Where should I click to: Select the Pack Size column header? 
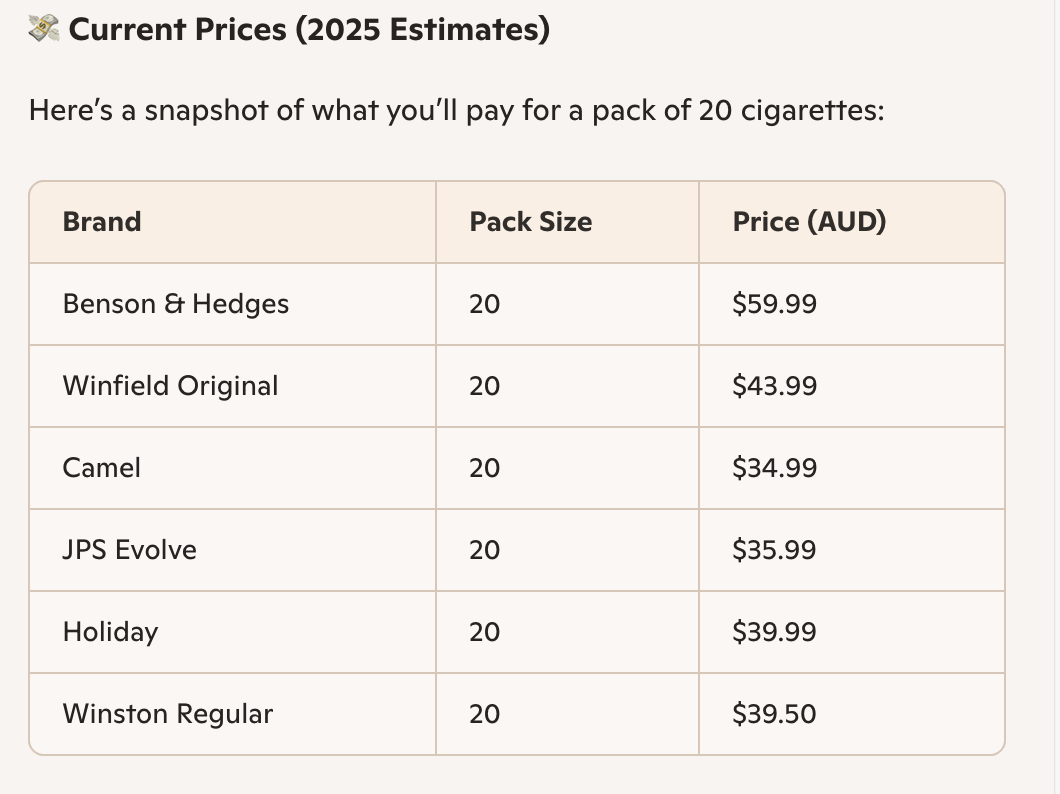531,221
